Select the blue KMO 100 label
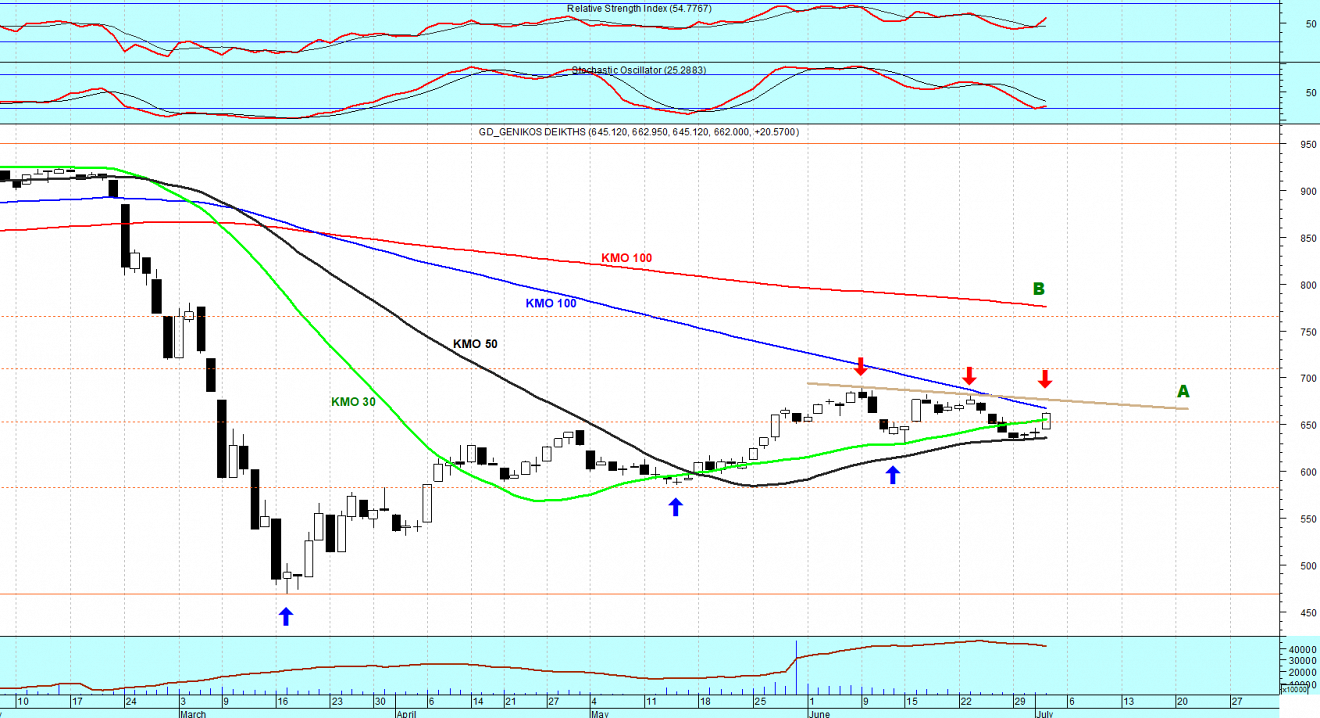This screenshot has height=718, width=1320. coord(551,303)
